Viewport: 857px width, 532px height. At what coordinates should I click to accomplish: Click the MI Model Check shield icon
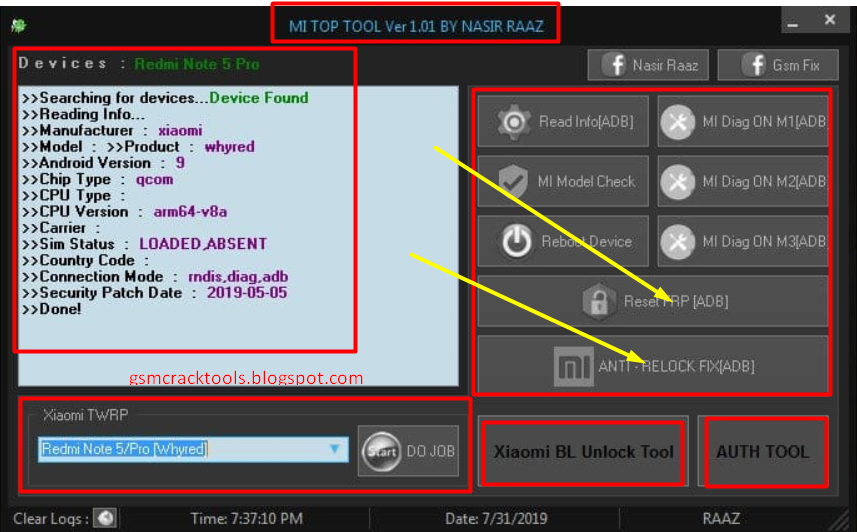coord(513,181)
